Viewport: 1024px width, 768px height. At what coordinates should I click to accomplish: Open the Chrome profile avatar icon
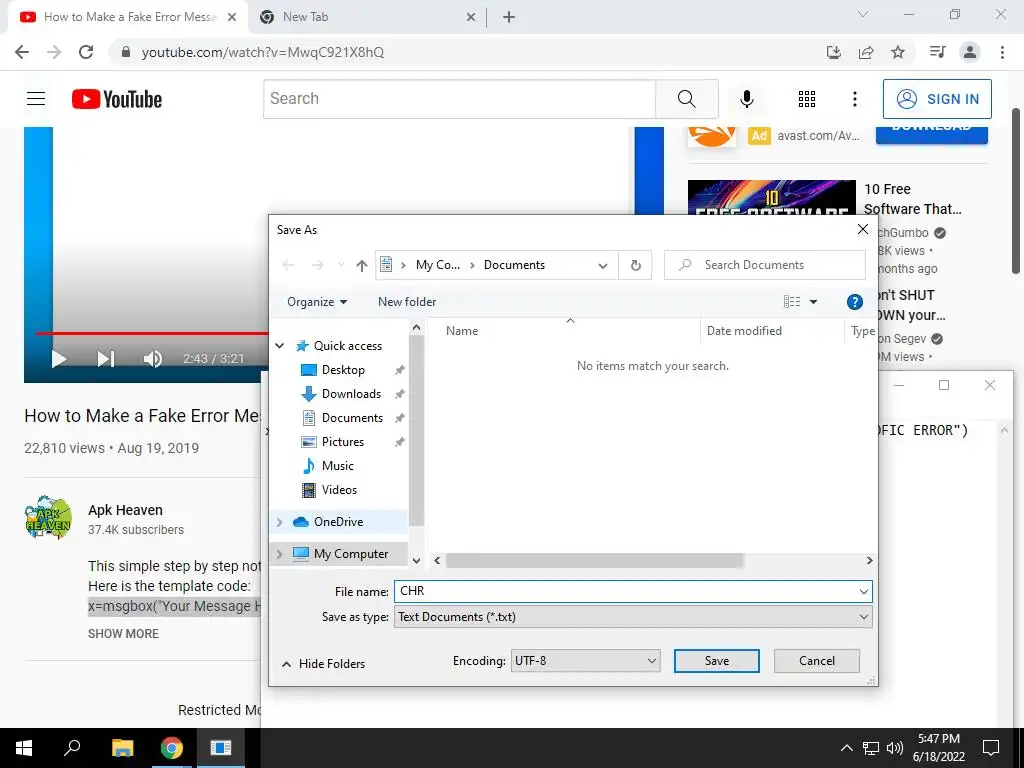click(x=970, y=52)
